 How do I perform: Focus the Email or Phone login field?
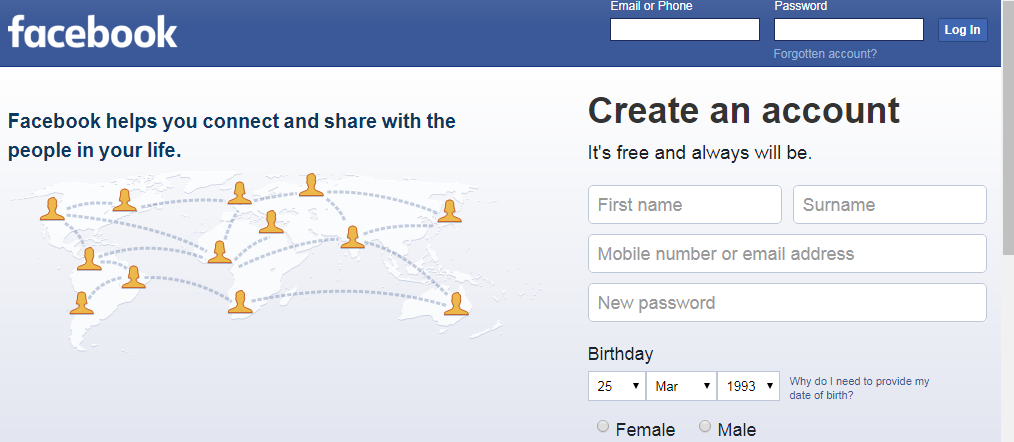(685, 30)
